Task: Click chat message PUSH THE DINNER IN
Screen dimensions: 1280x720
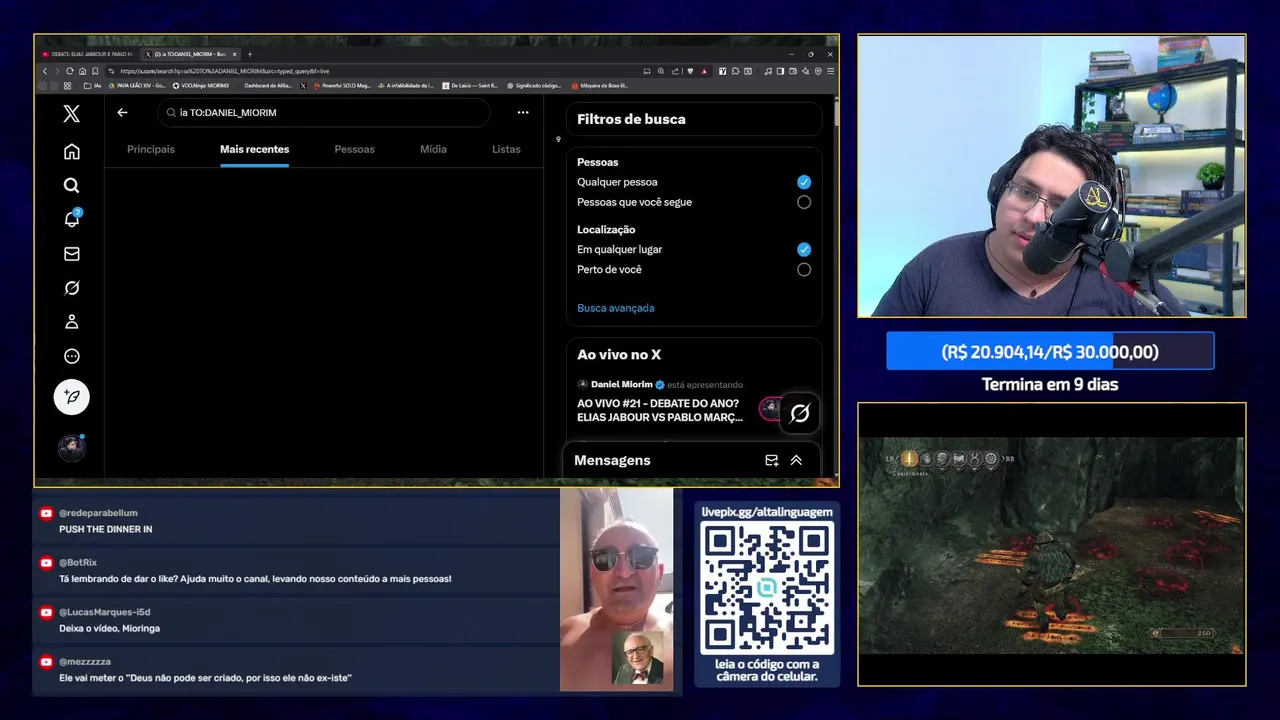Action: 106,529
